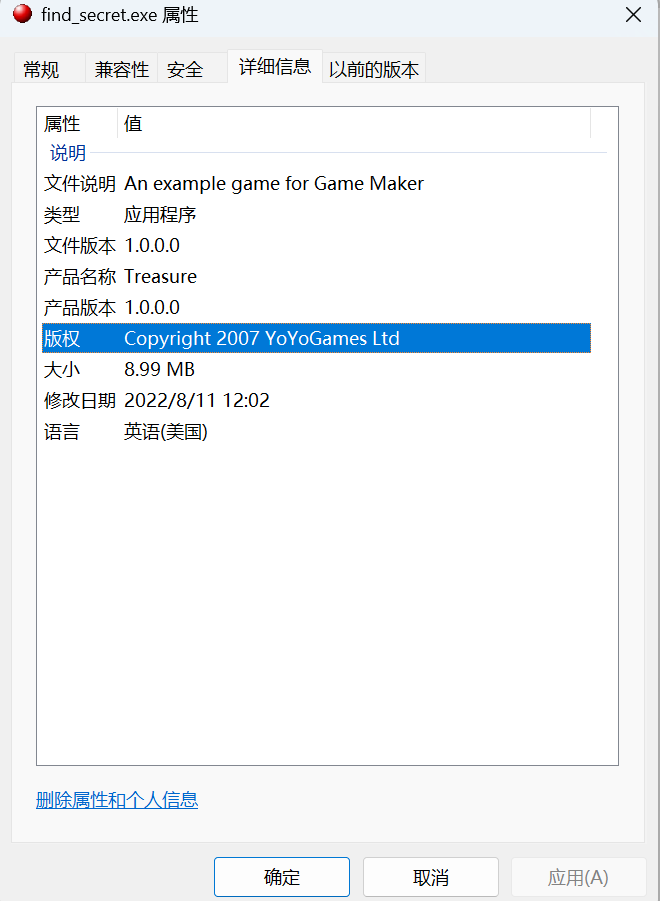Click the red ball application icon
The image size is (660, 901).
[22, 14]
